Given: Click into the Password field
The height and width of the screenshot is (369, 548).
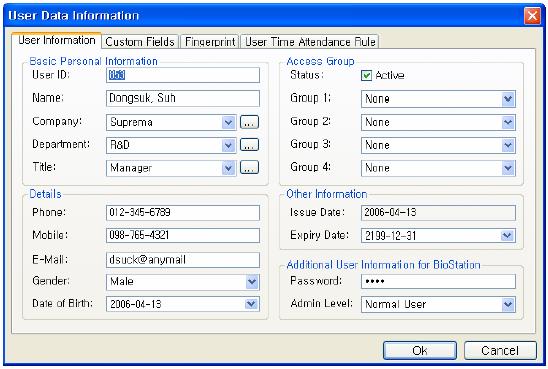Looking at the screenshot, I should (x=438, y=281).
